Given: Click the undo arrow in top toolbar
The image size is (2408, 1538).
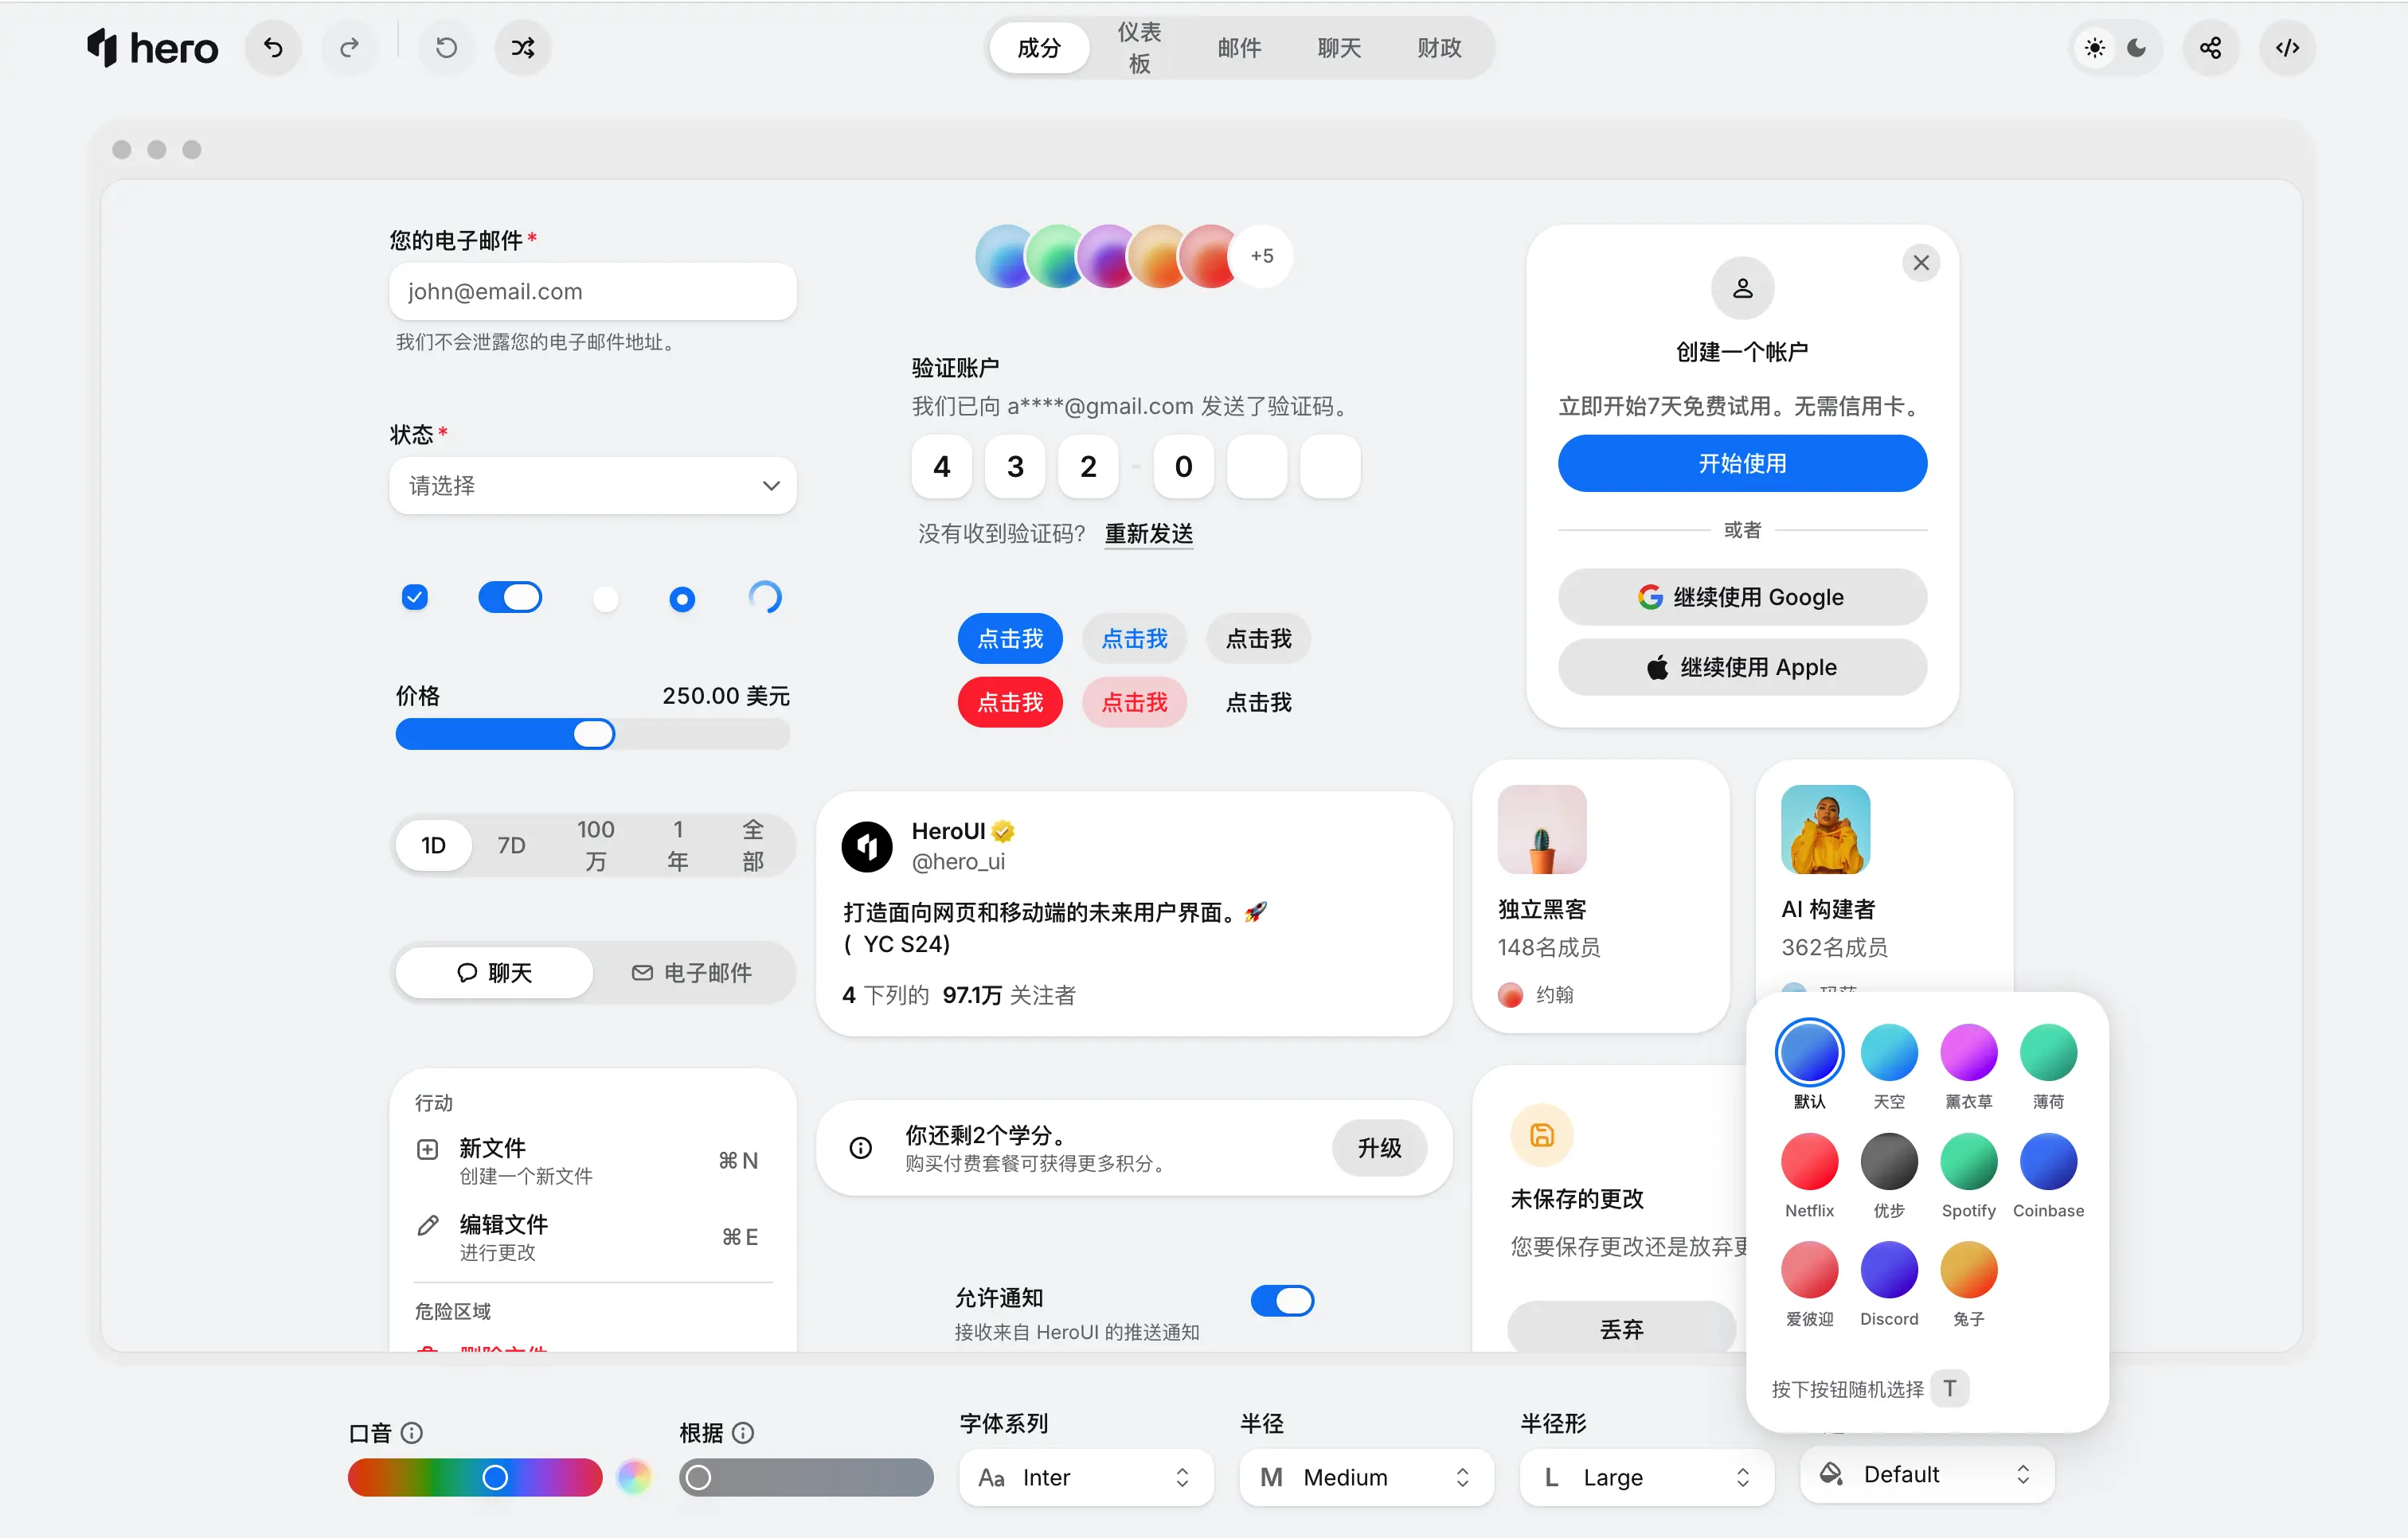Looking at the screenshot, I should [273, 47].
